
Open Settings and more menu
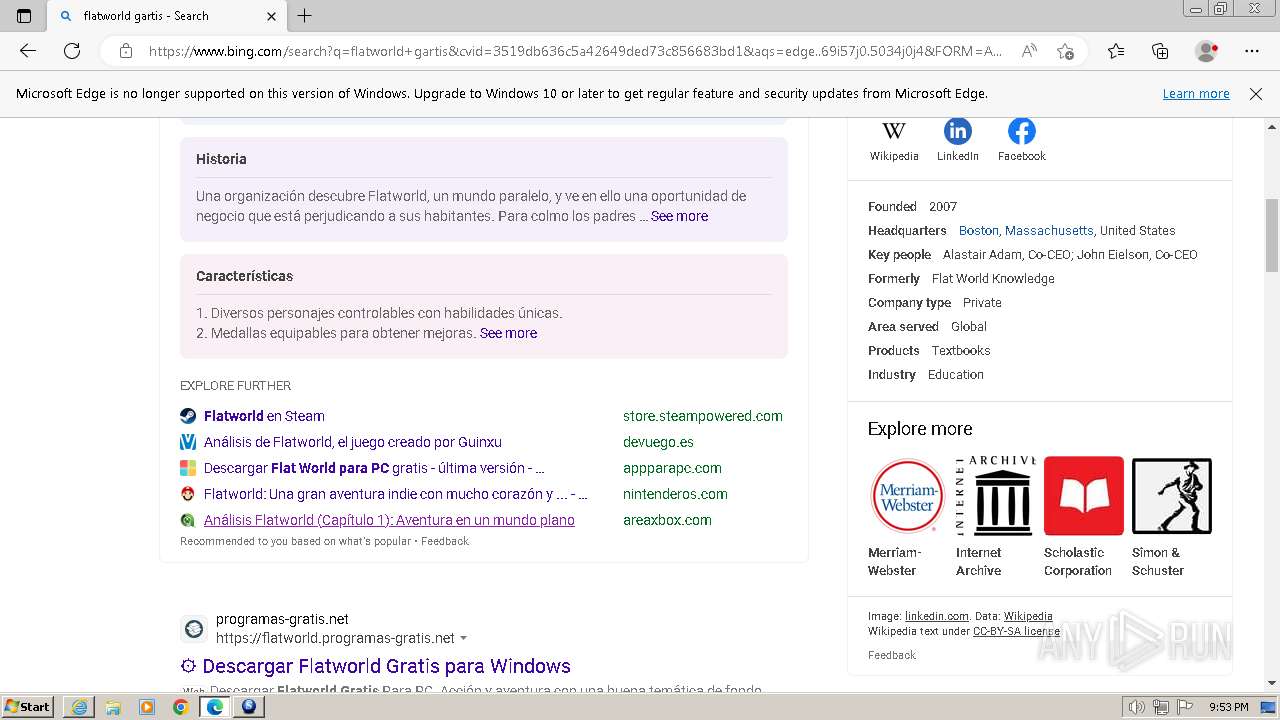point(1251,51)
